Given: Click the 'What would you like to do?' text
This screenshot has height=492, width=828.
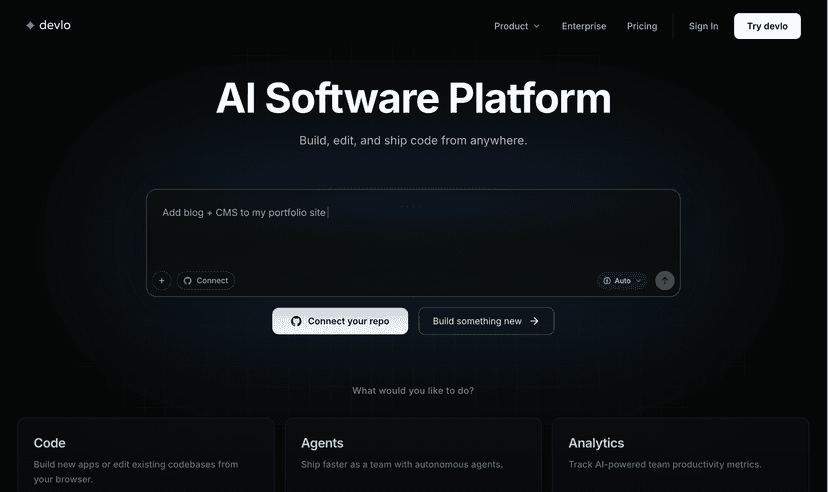Looking at the screenshot, I should 413,391.
